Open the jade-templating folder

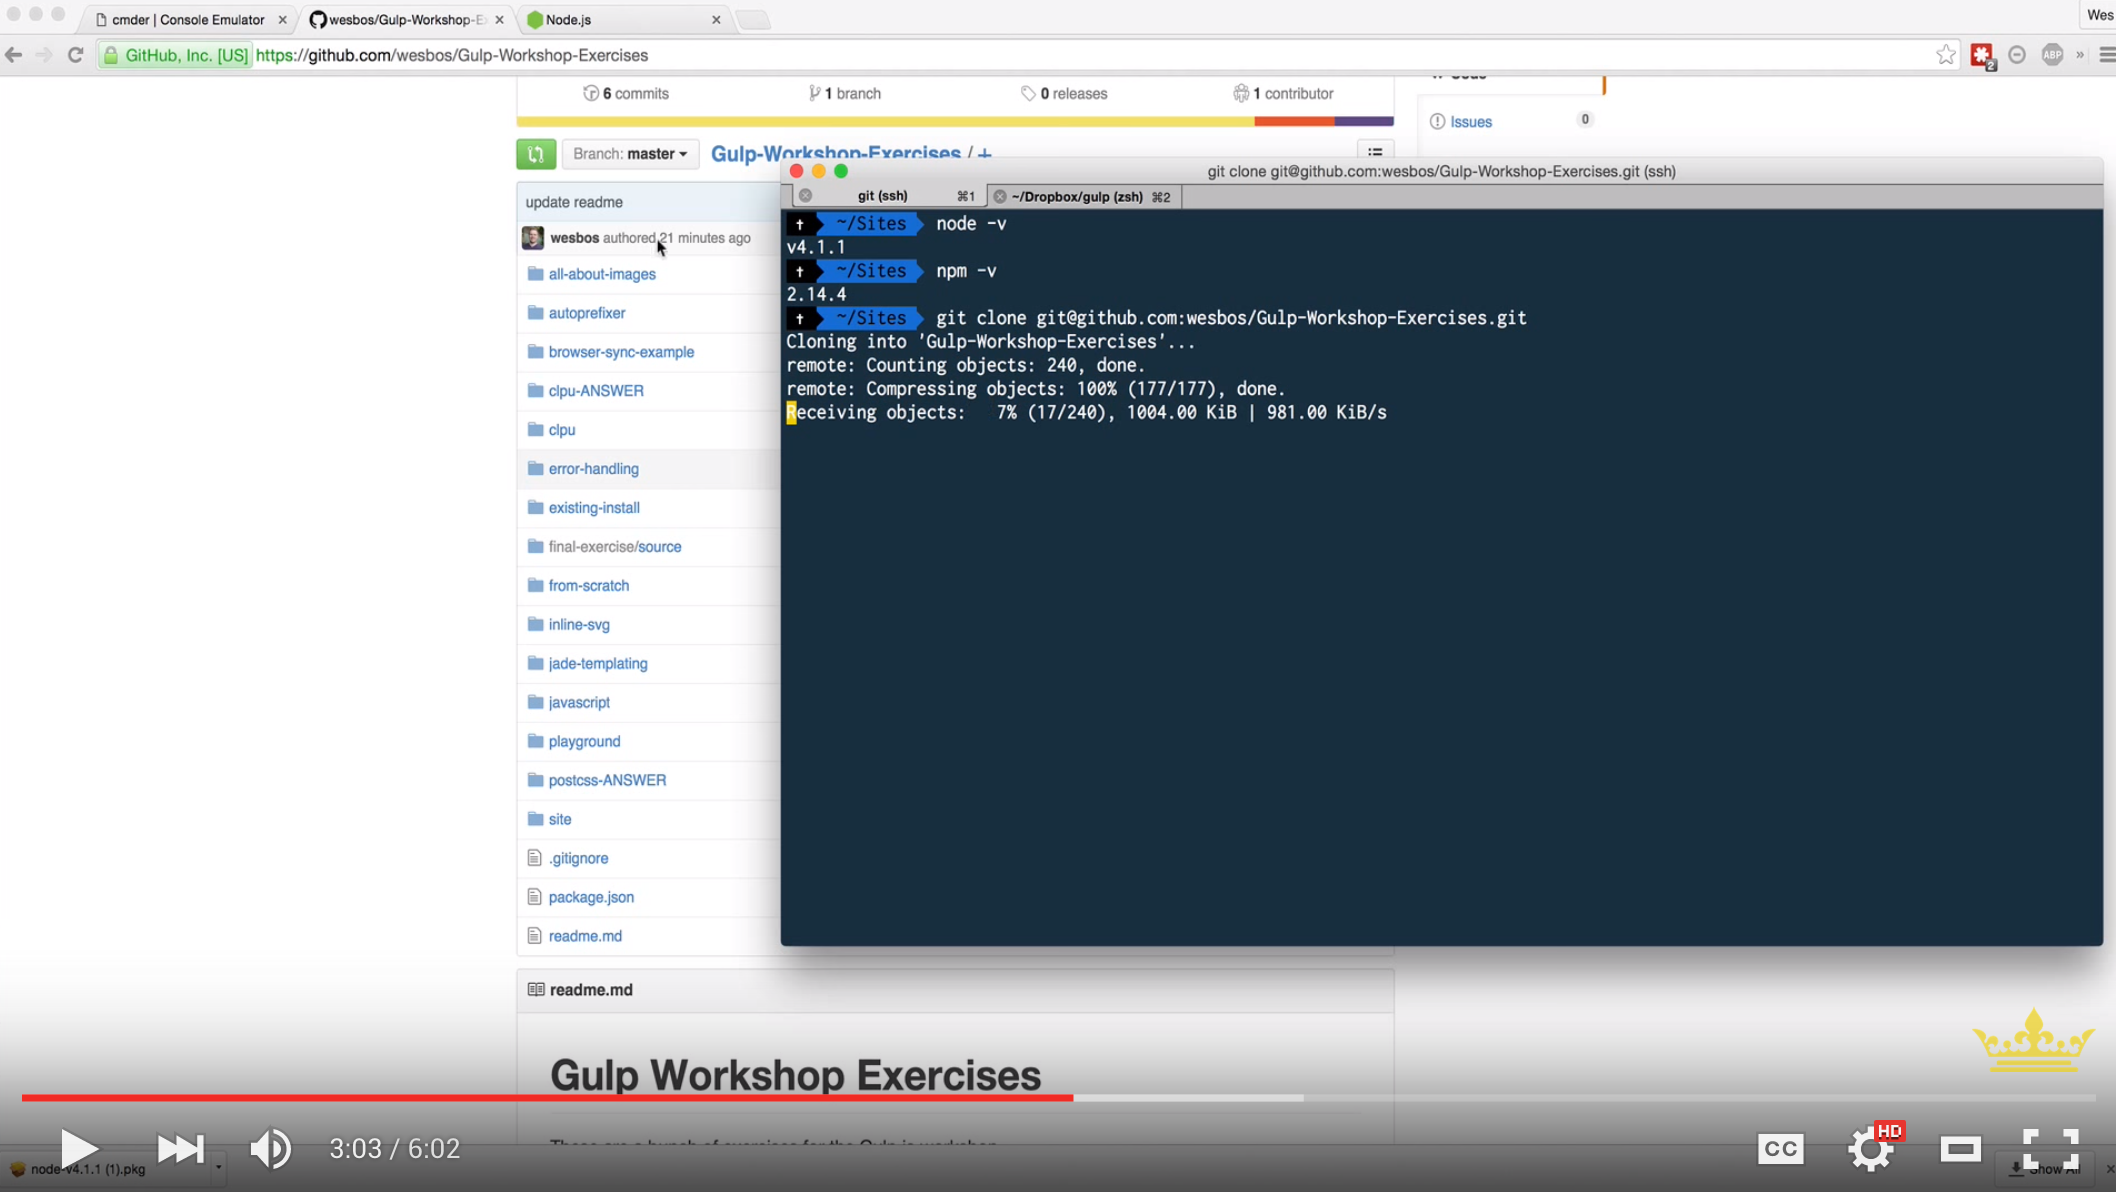pos(598,664)
